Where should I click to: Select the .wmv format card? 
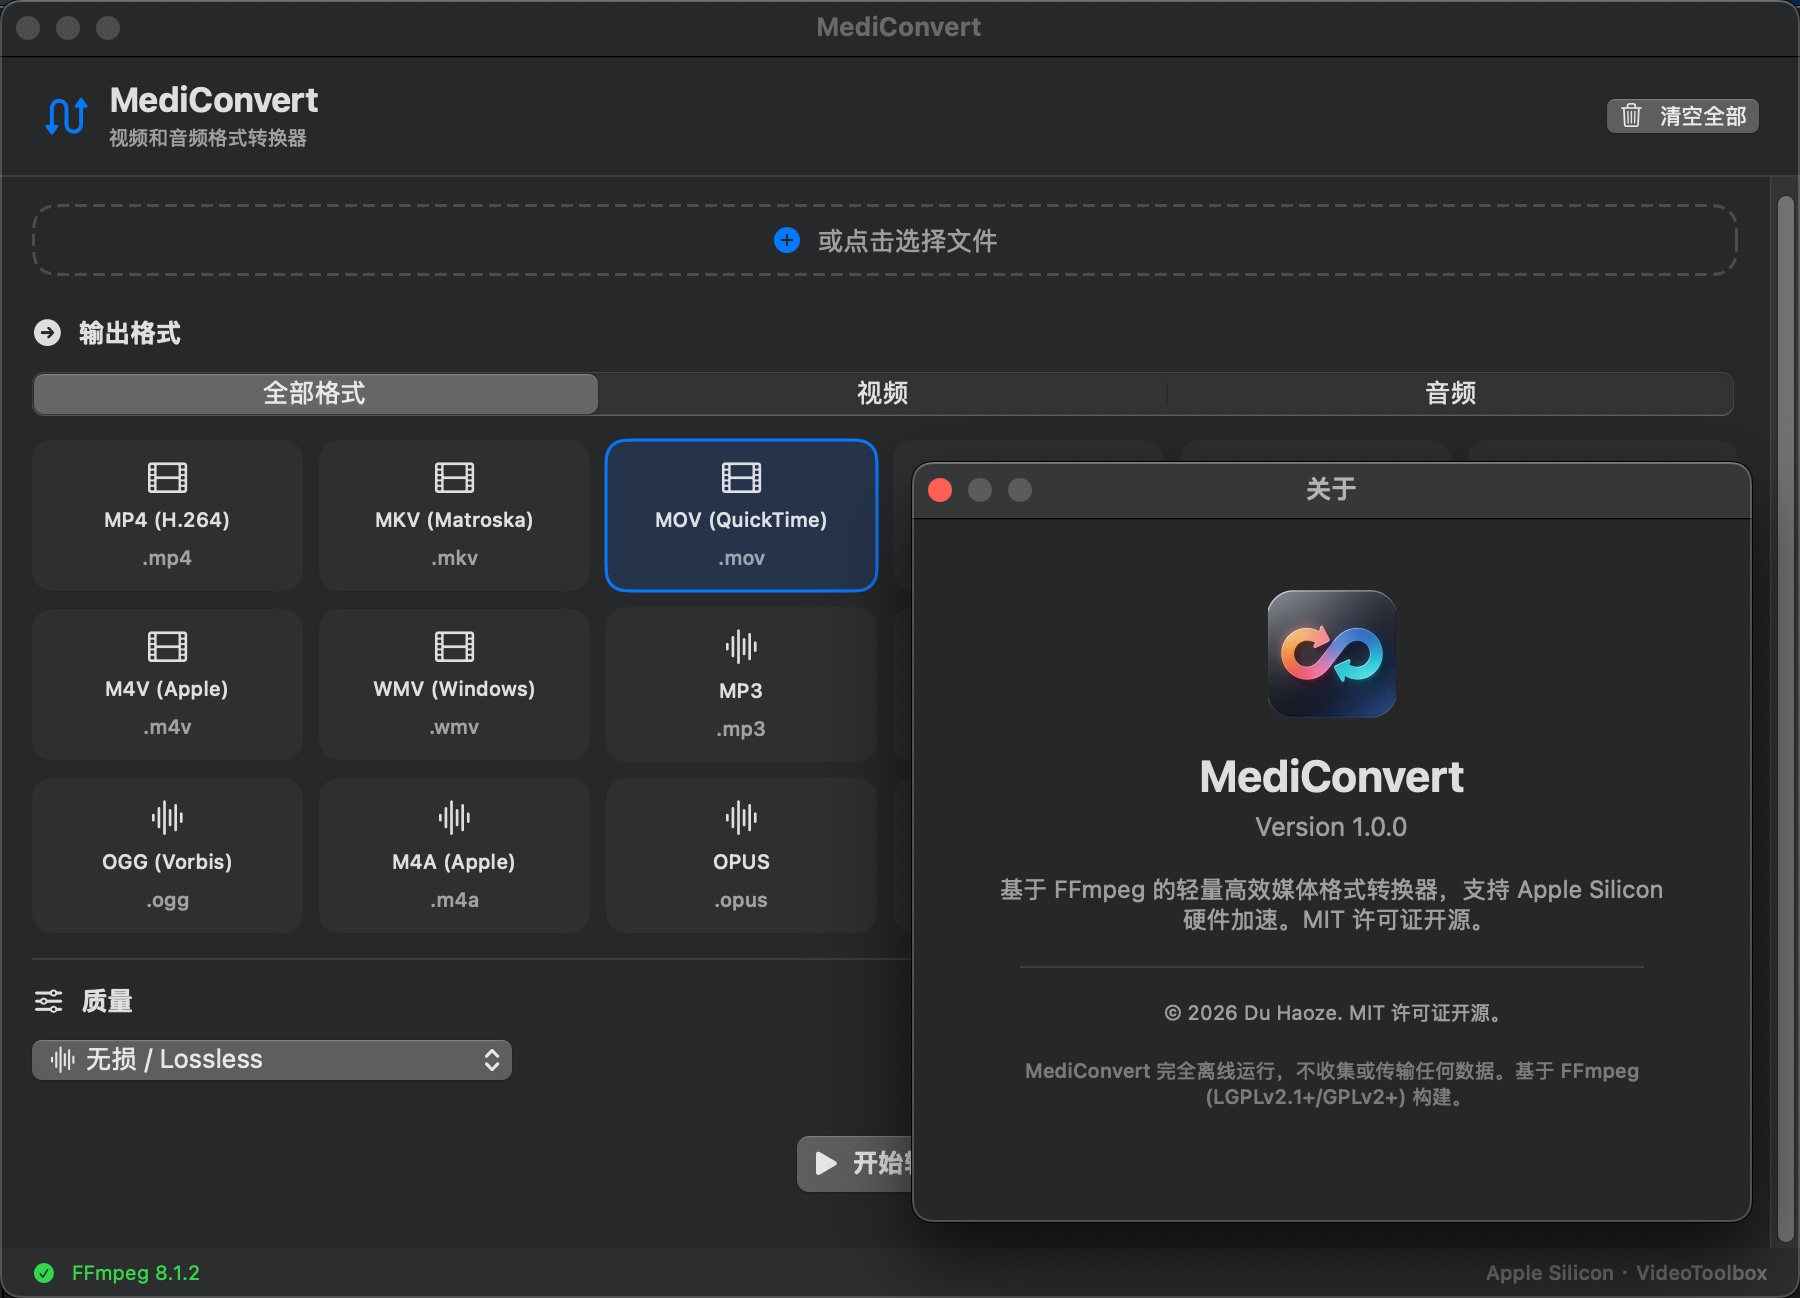454,685
